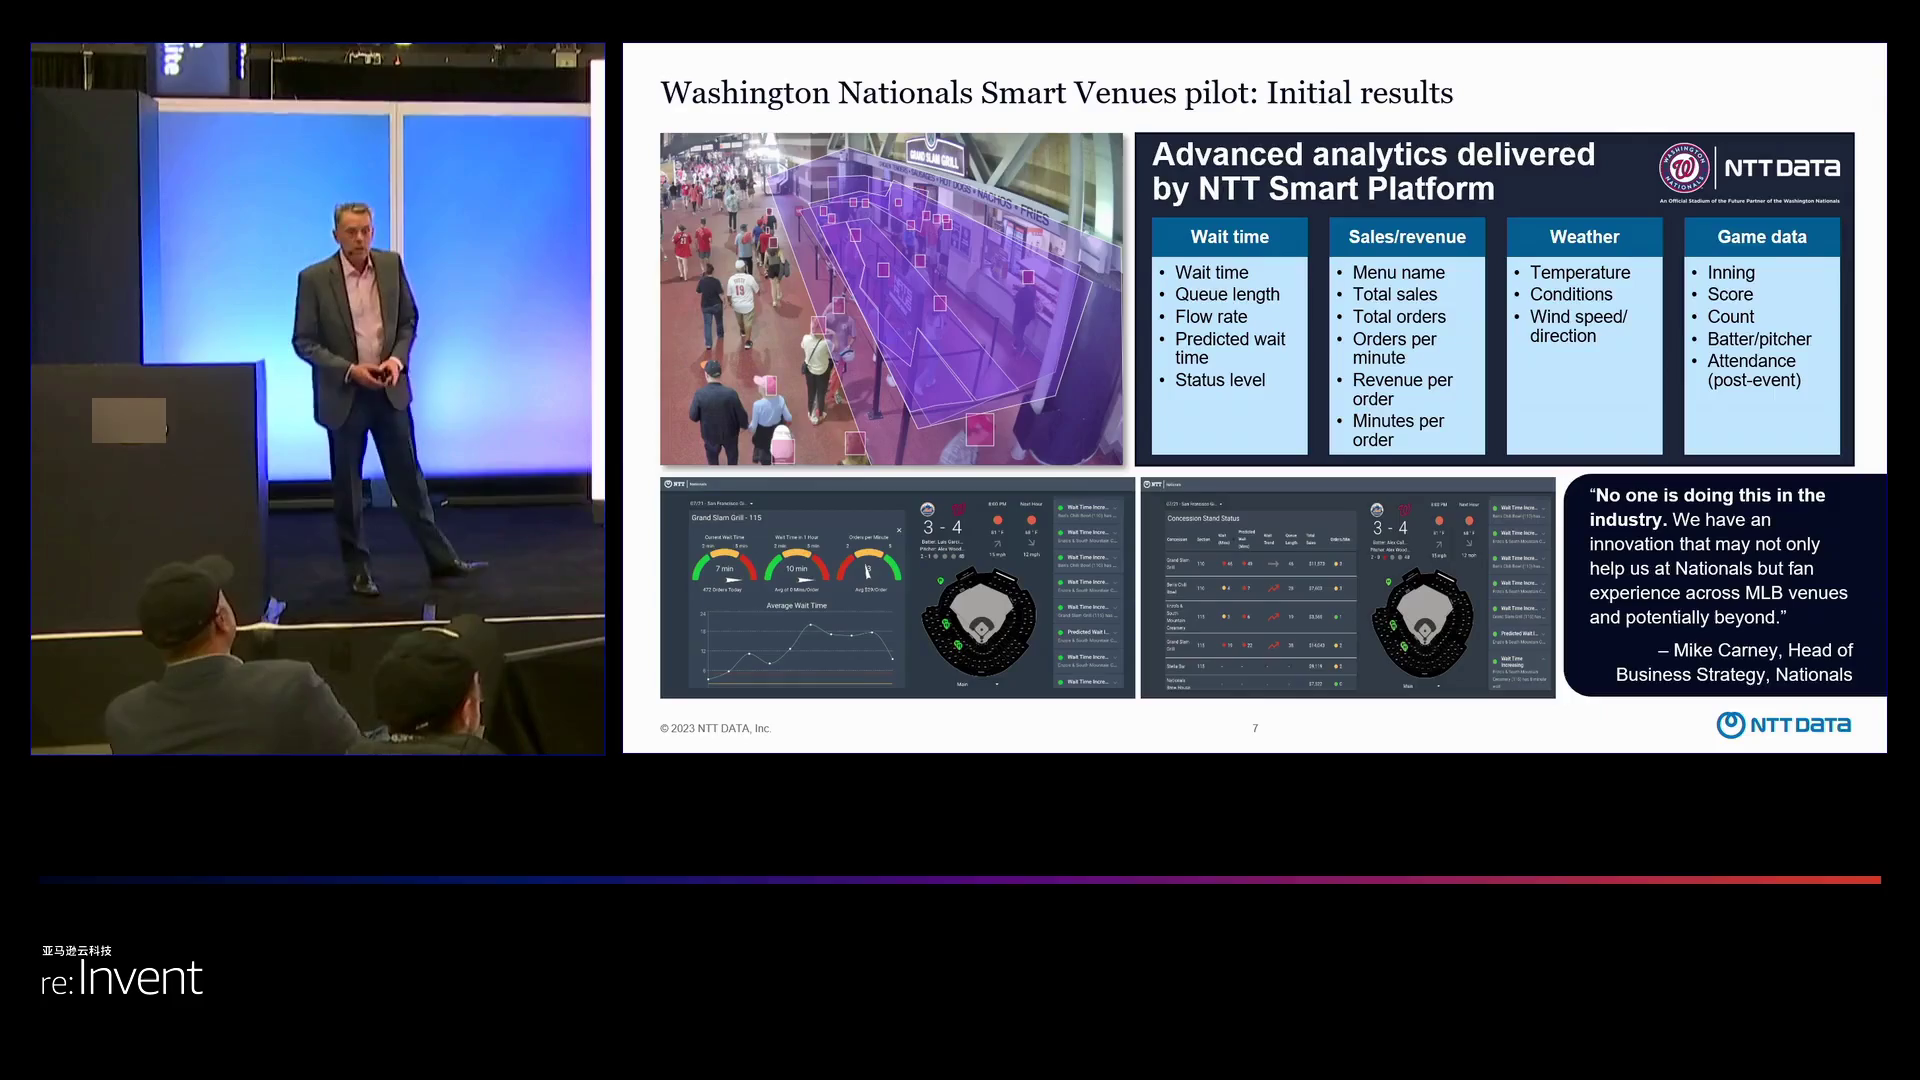Click the 'Attendance (post-event)' bullet
Image resolution: width=1920 pixels, height=1080 pixels.
(x=1753, y=370)
